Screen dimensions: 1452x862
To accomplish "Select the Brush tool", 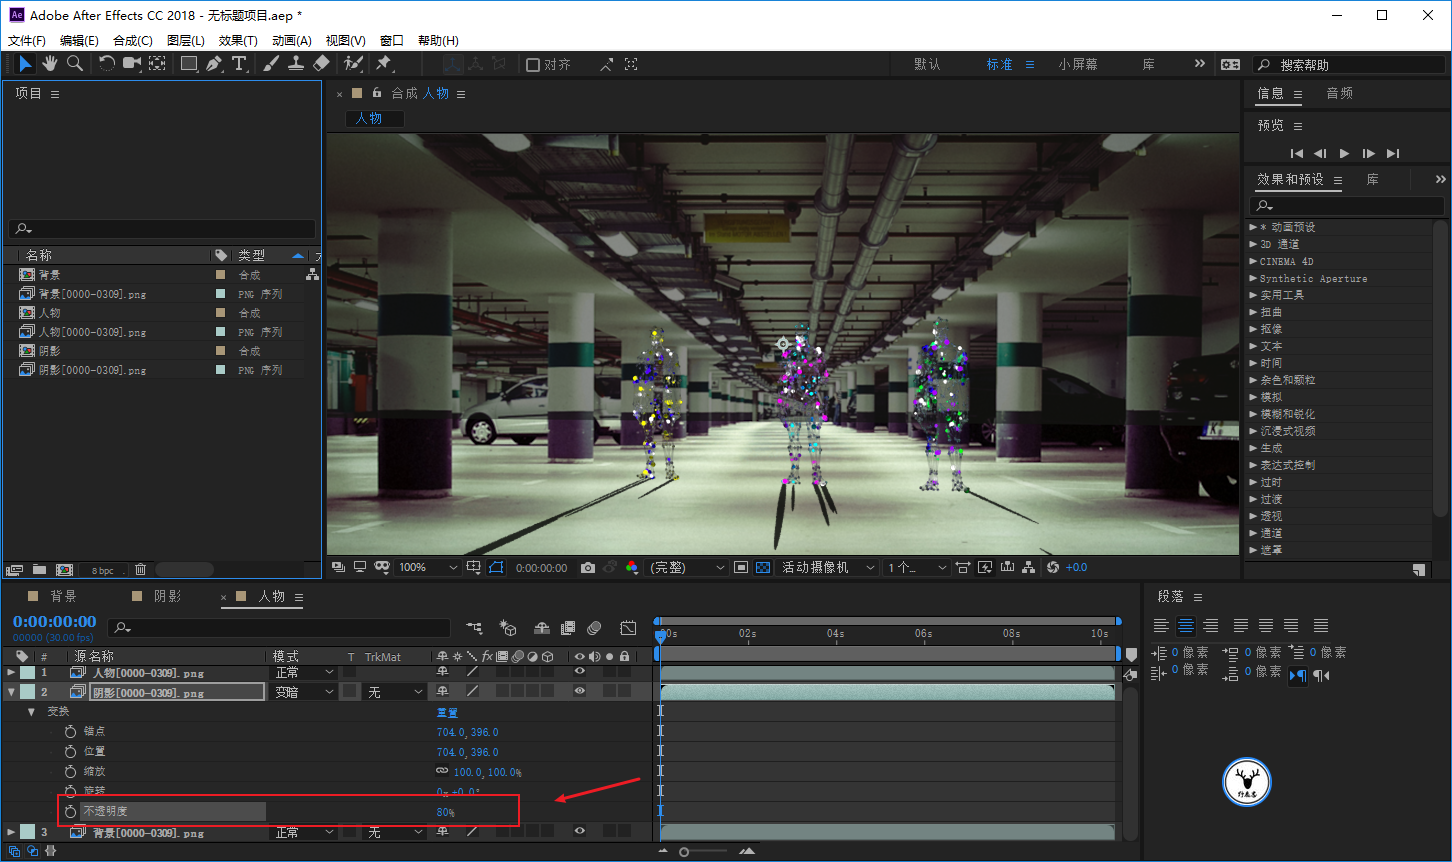I will [271, 64].
